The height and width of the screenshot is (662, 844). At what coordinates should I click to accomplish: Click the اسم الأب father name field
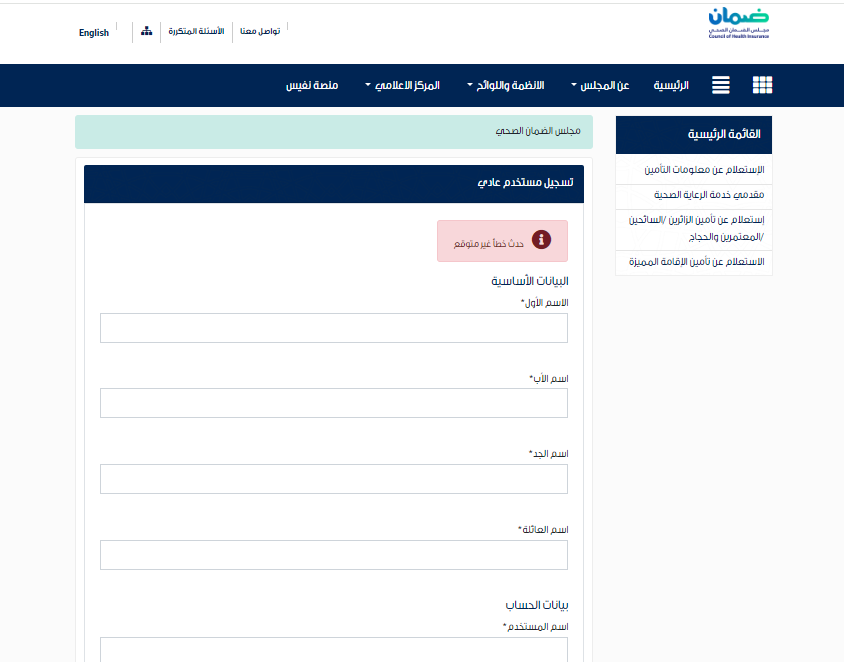[334, 403]
